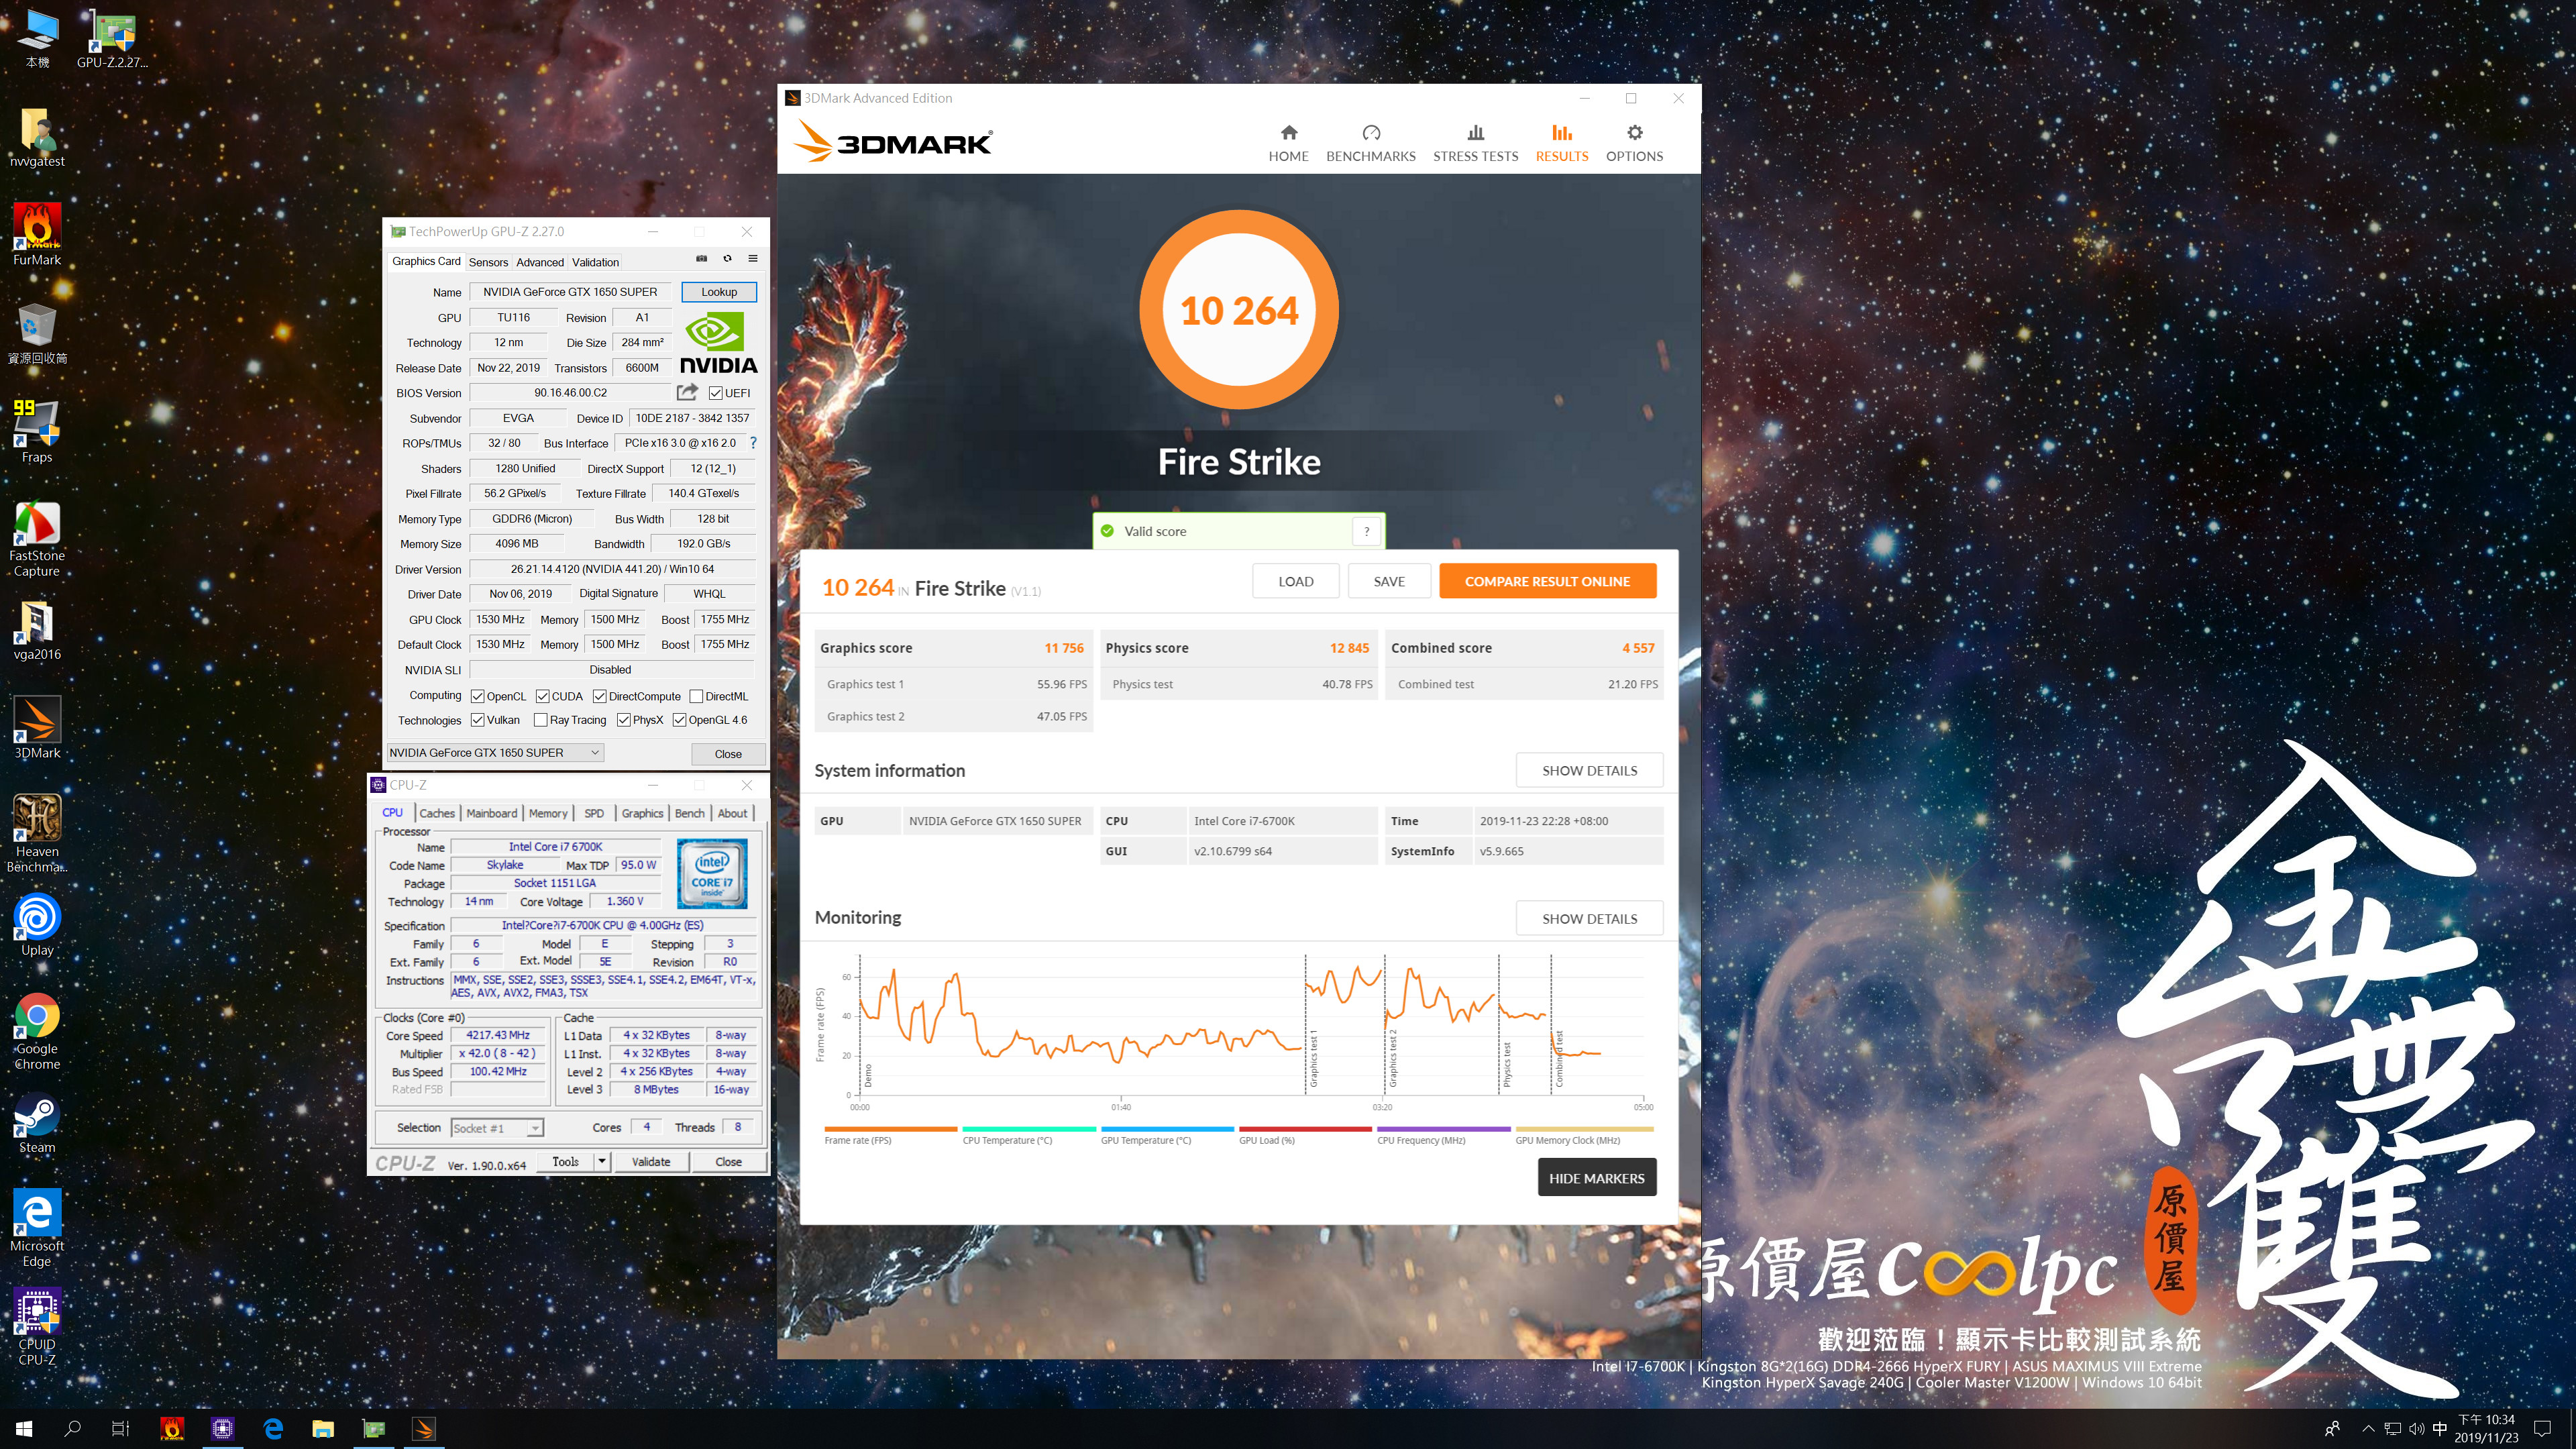This screenshot has height=1449, width=2576.
Task: Open the nvvgatest desktop folder
Action: [37, 137]
